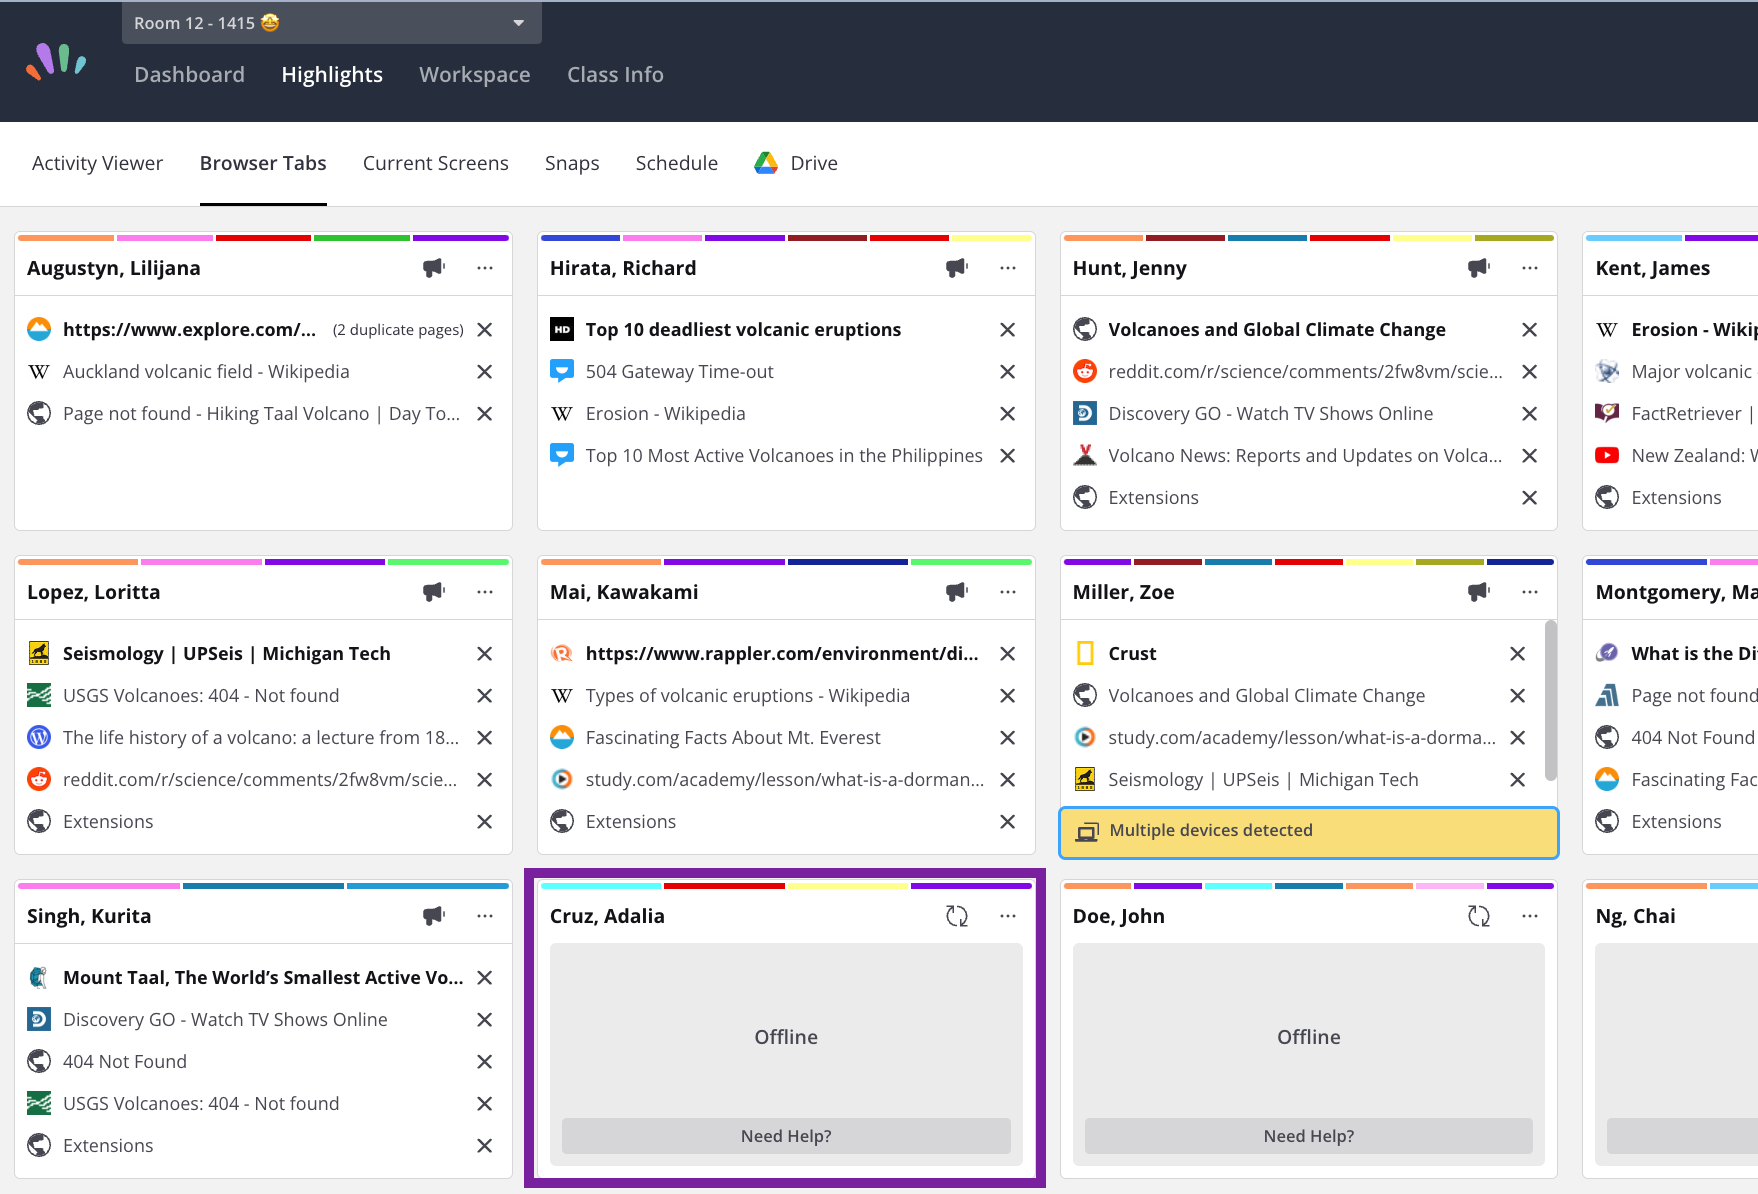Image resolution: width=1758 pixels, height=1194 pixels.
Task: Close Hirata's Top 10 deadliest volcanic eruptions tab
Action: [x=1008, y=330]
